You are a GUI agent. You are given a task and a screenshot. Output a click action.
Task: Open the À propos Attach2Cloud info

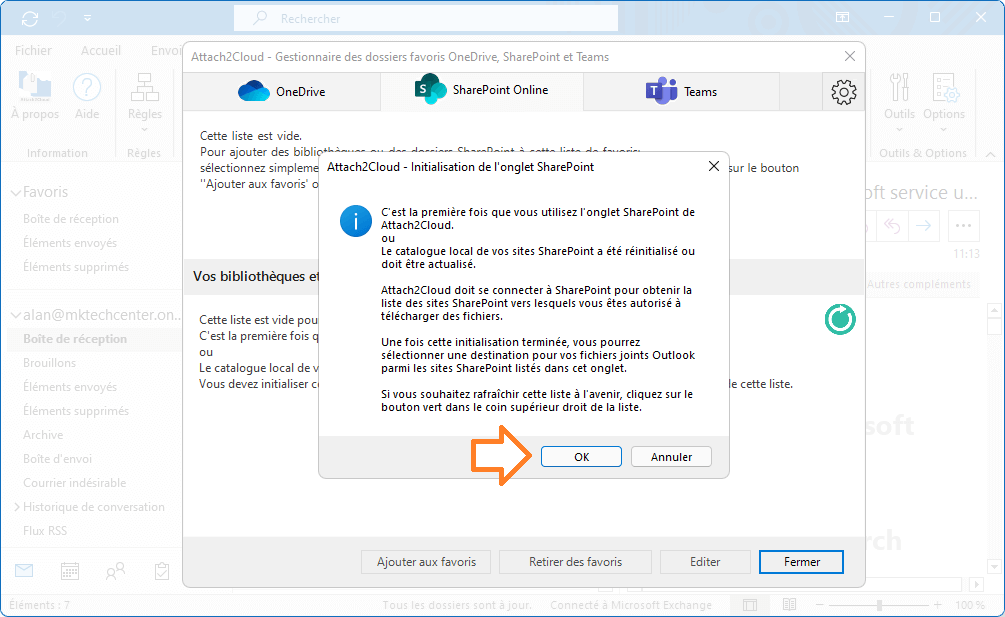[35, 95]
